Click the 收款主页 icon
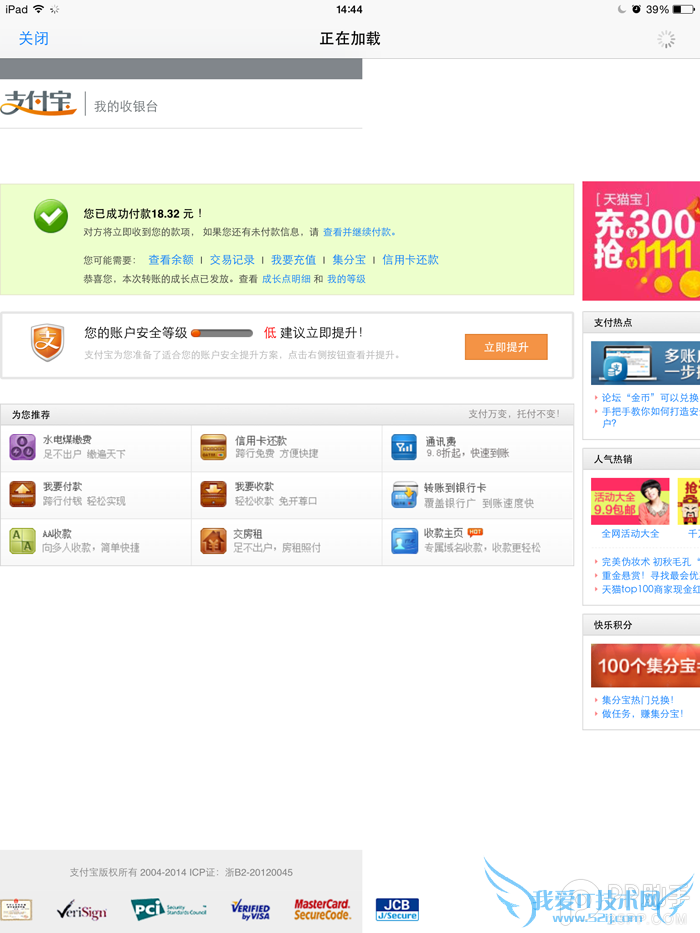This screenshot has width=700, height=933. click(404, 541)
